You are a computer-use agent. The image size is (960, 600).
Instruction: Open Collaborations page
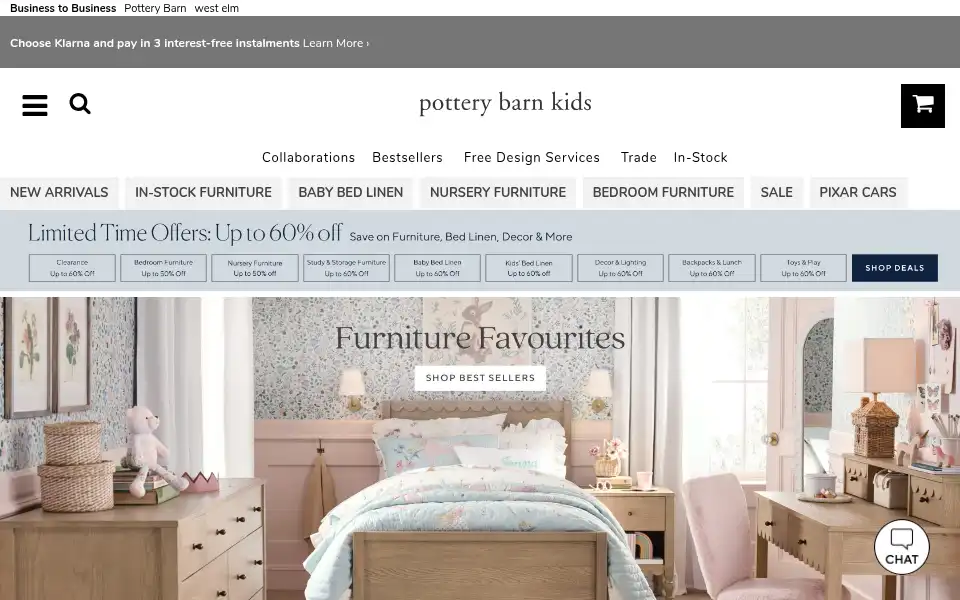[x=309, y=157]
